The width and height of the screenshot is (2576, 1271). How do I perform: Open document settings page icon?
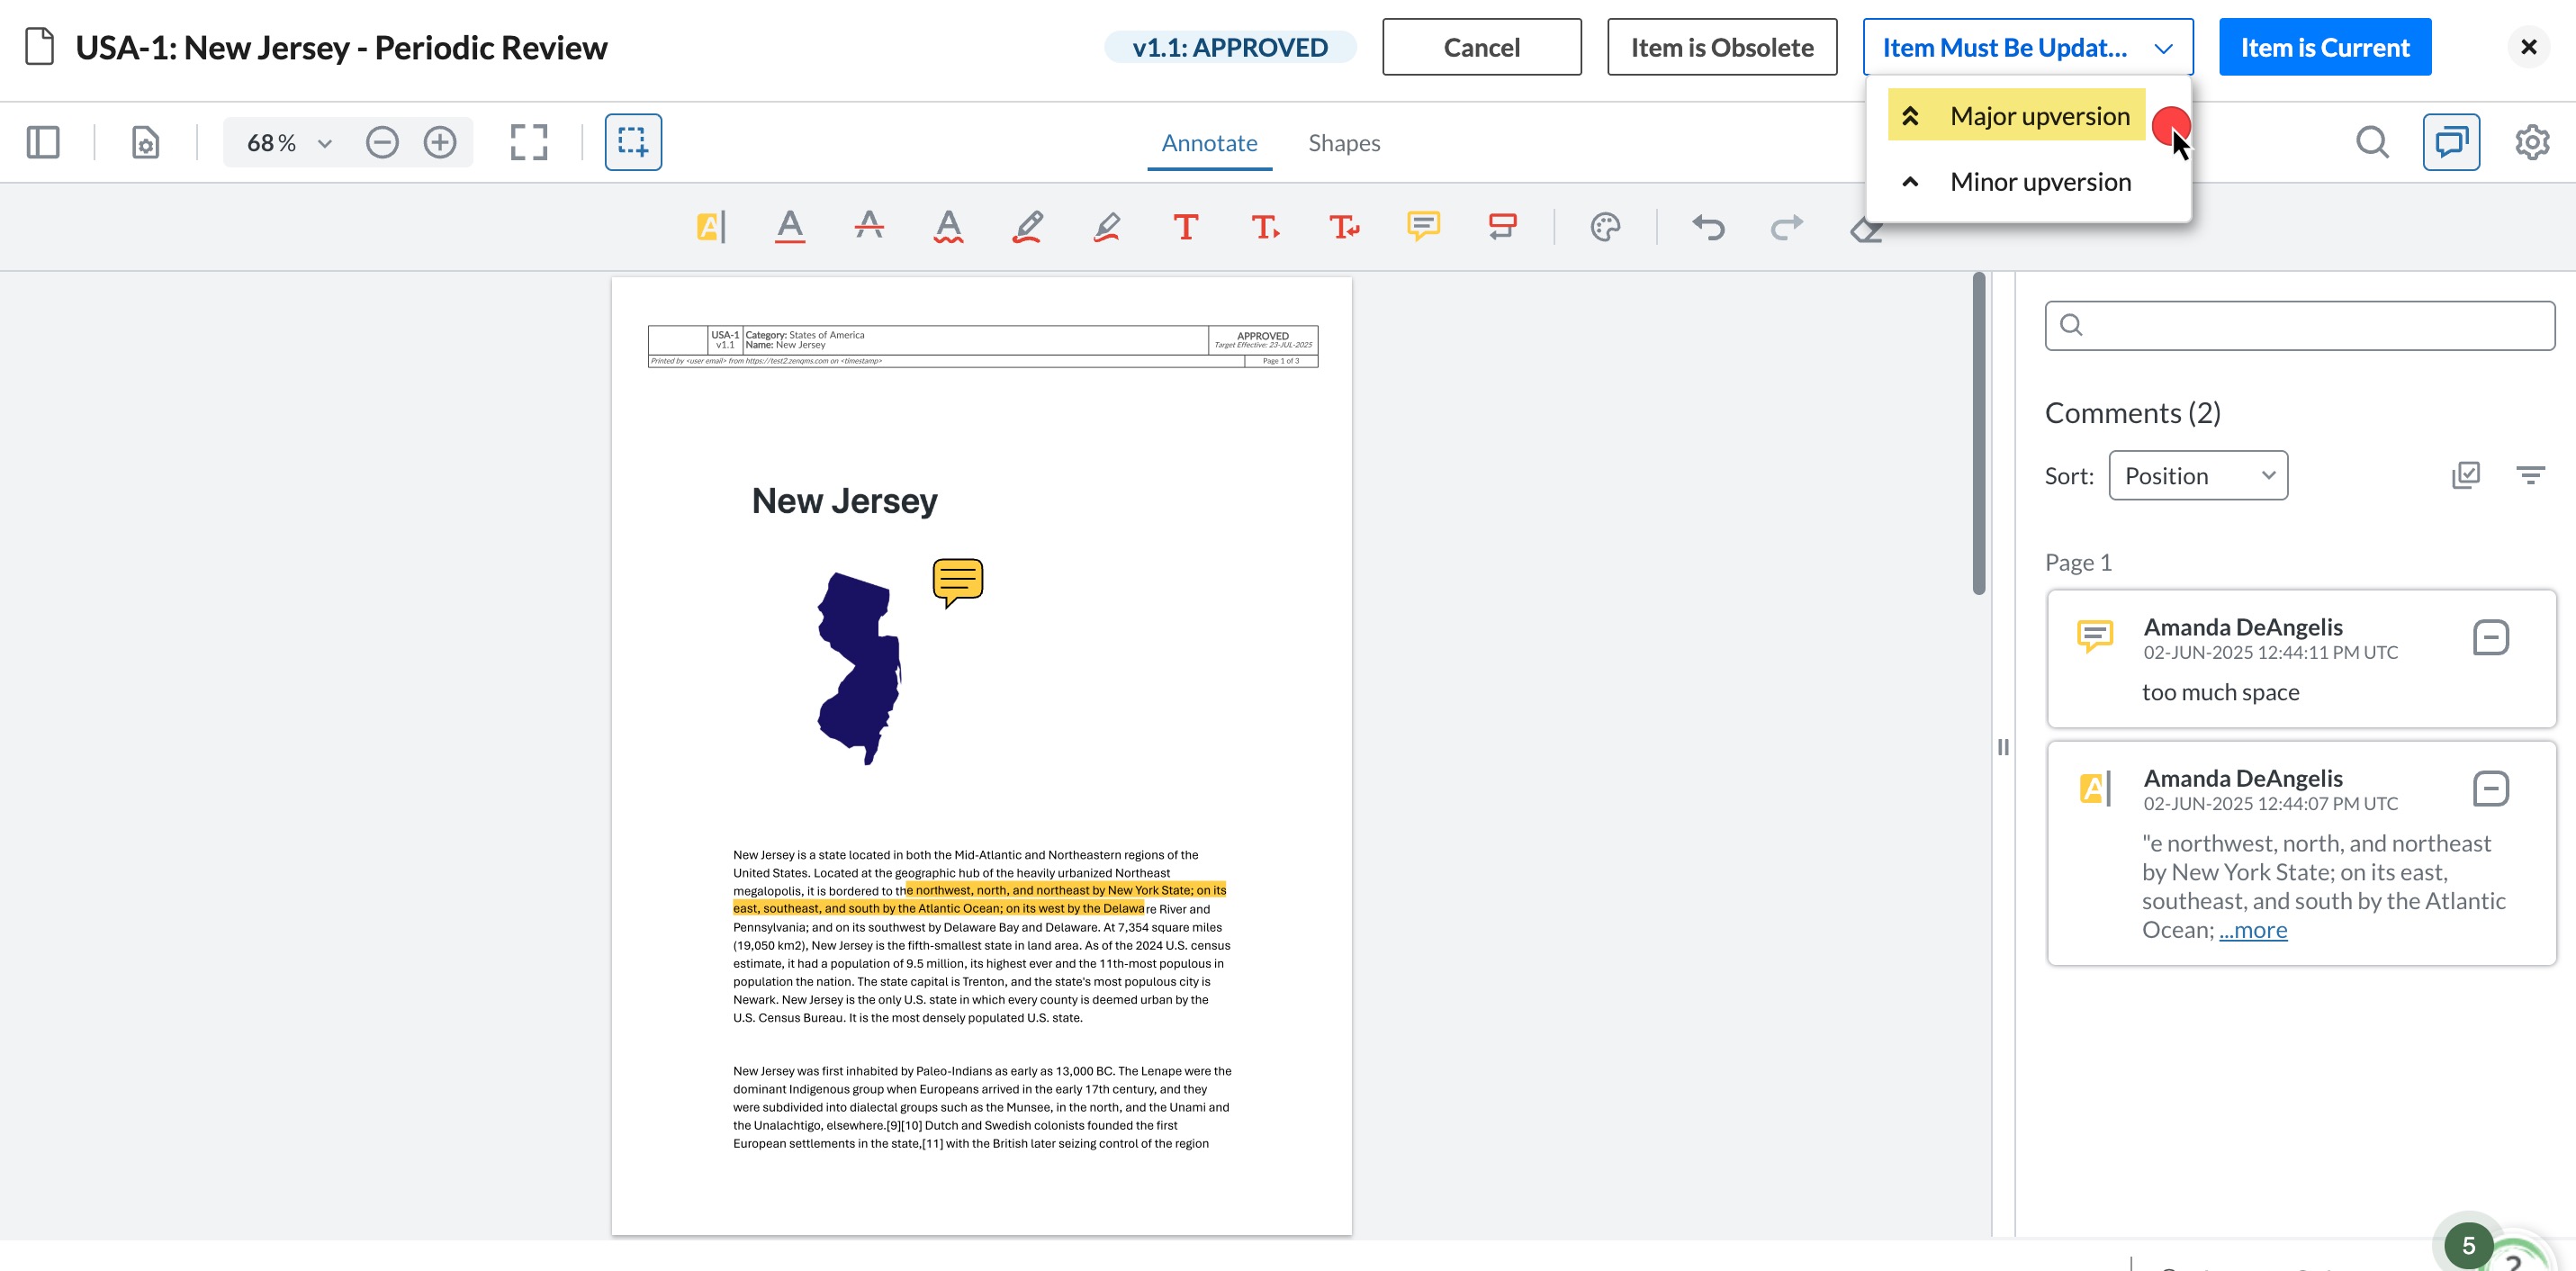[146, 142]
